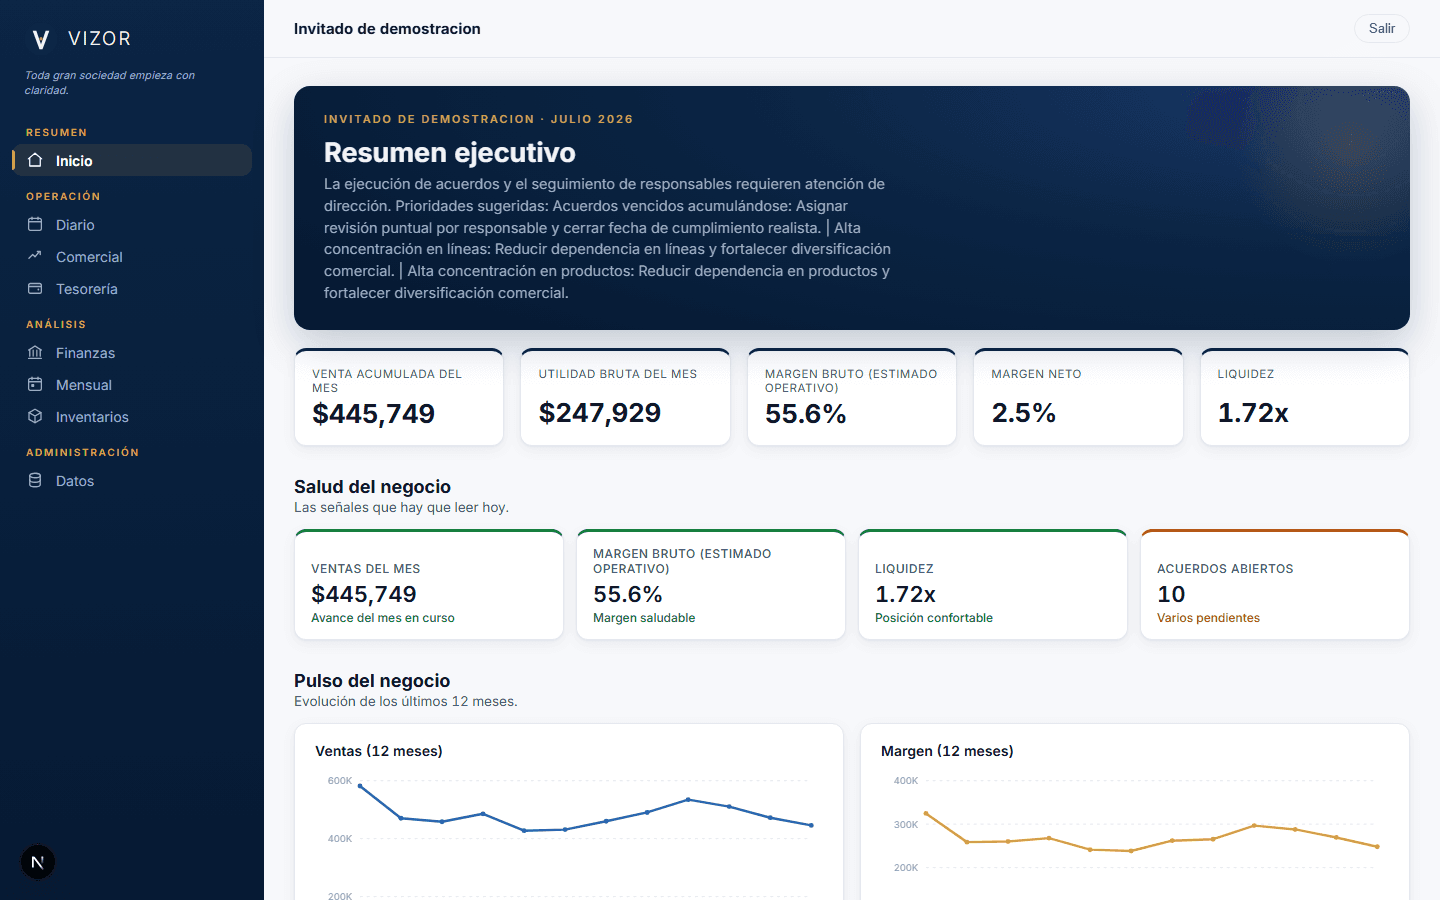
Task: Click the 'Salud del negocio' heading
Action: (x=372, y=487)
